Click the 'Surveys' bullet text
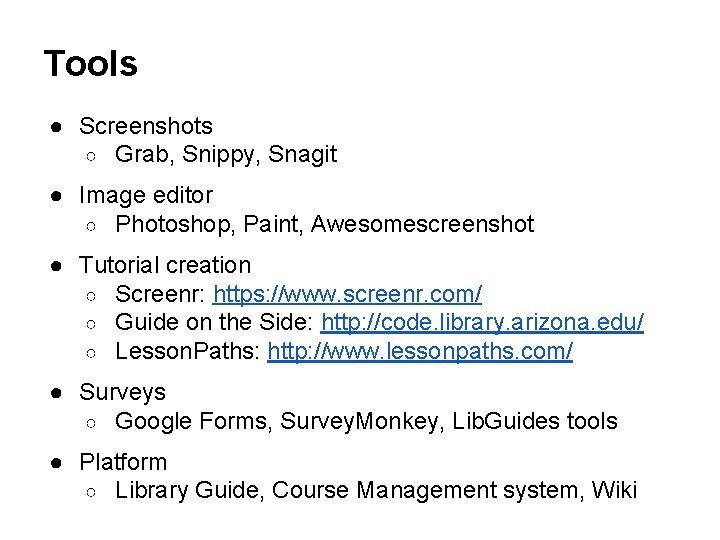The height and width of the screenshot is (540, 720). 122,393
